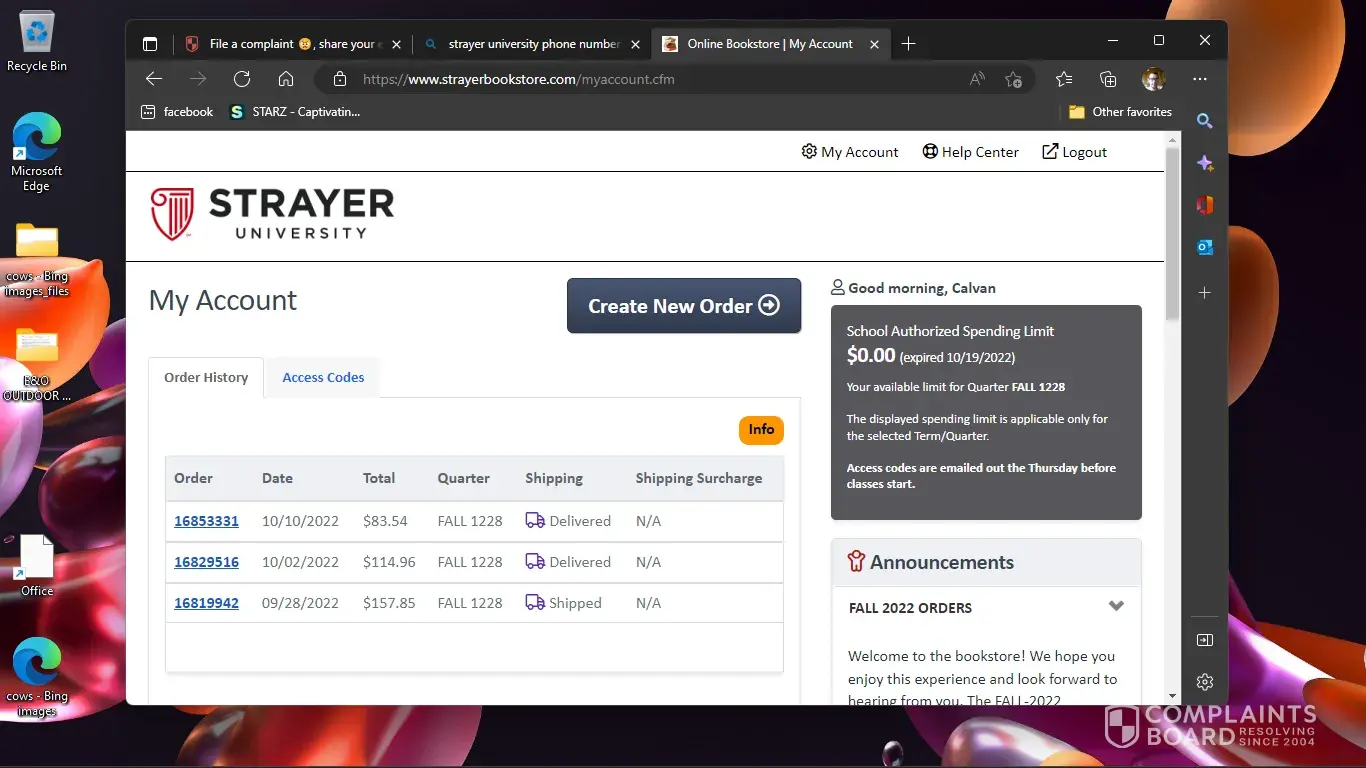Switch to Access Codes tab

pyautogui.click(x=323, y=377)
